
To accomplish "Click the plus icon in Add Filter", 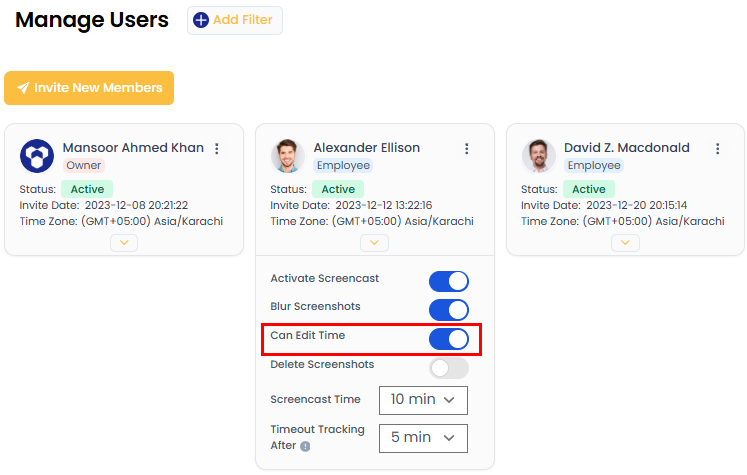I will tap(201, 20).
